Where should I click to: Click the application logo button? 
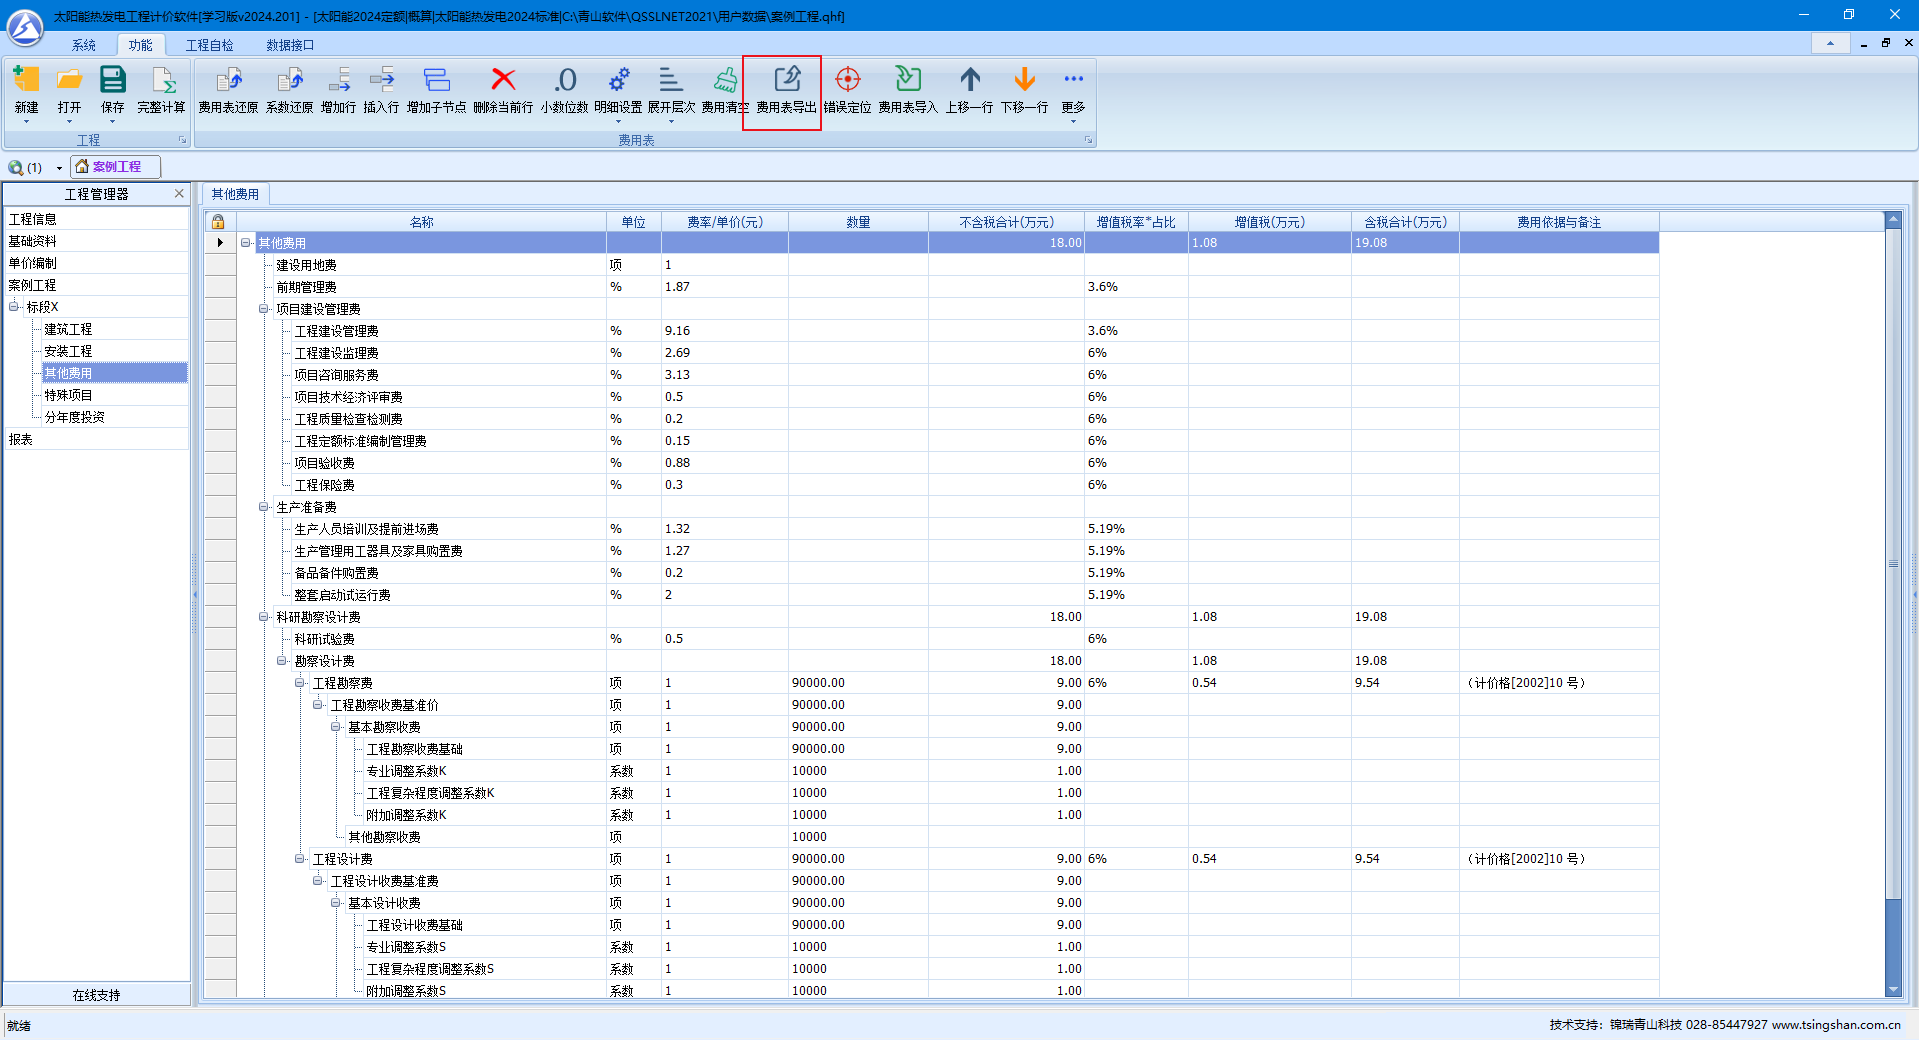(x=25, y=27)
